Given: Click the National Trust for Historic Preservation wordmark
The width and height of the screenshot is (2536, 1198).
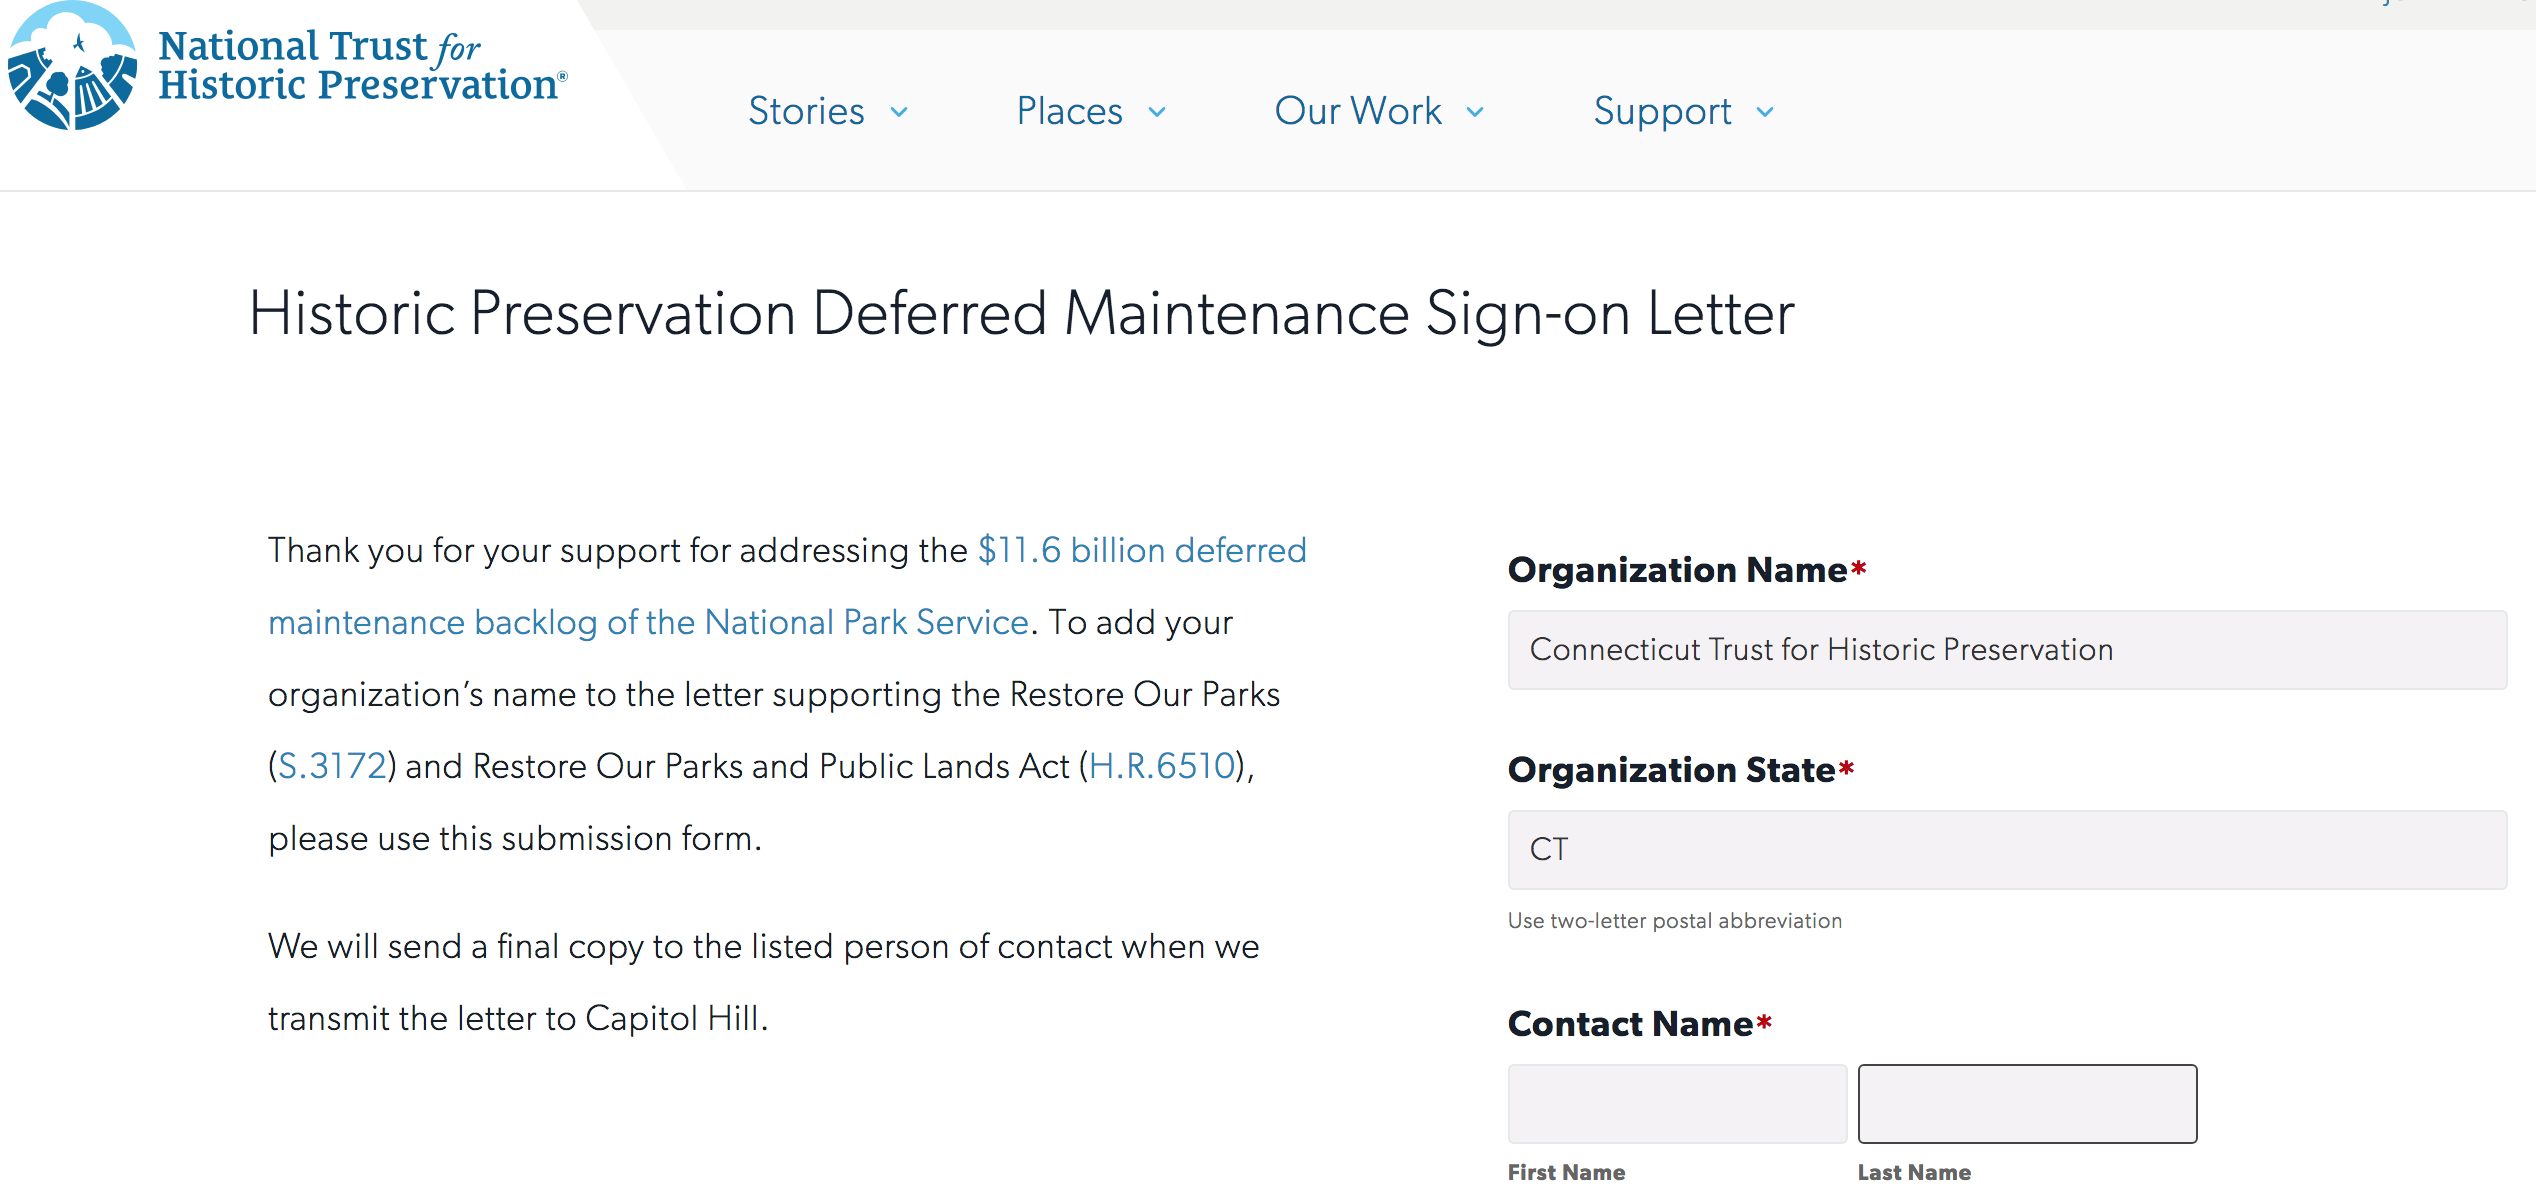Looking at the screenshot, I should tap(362, 66).
